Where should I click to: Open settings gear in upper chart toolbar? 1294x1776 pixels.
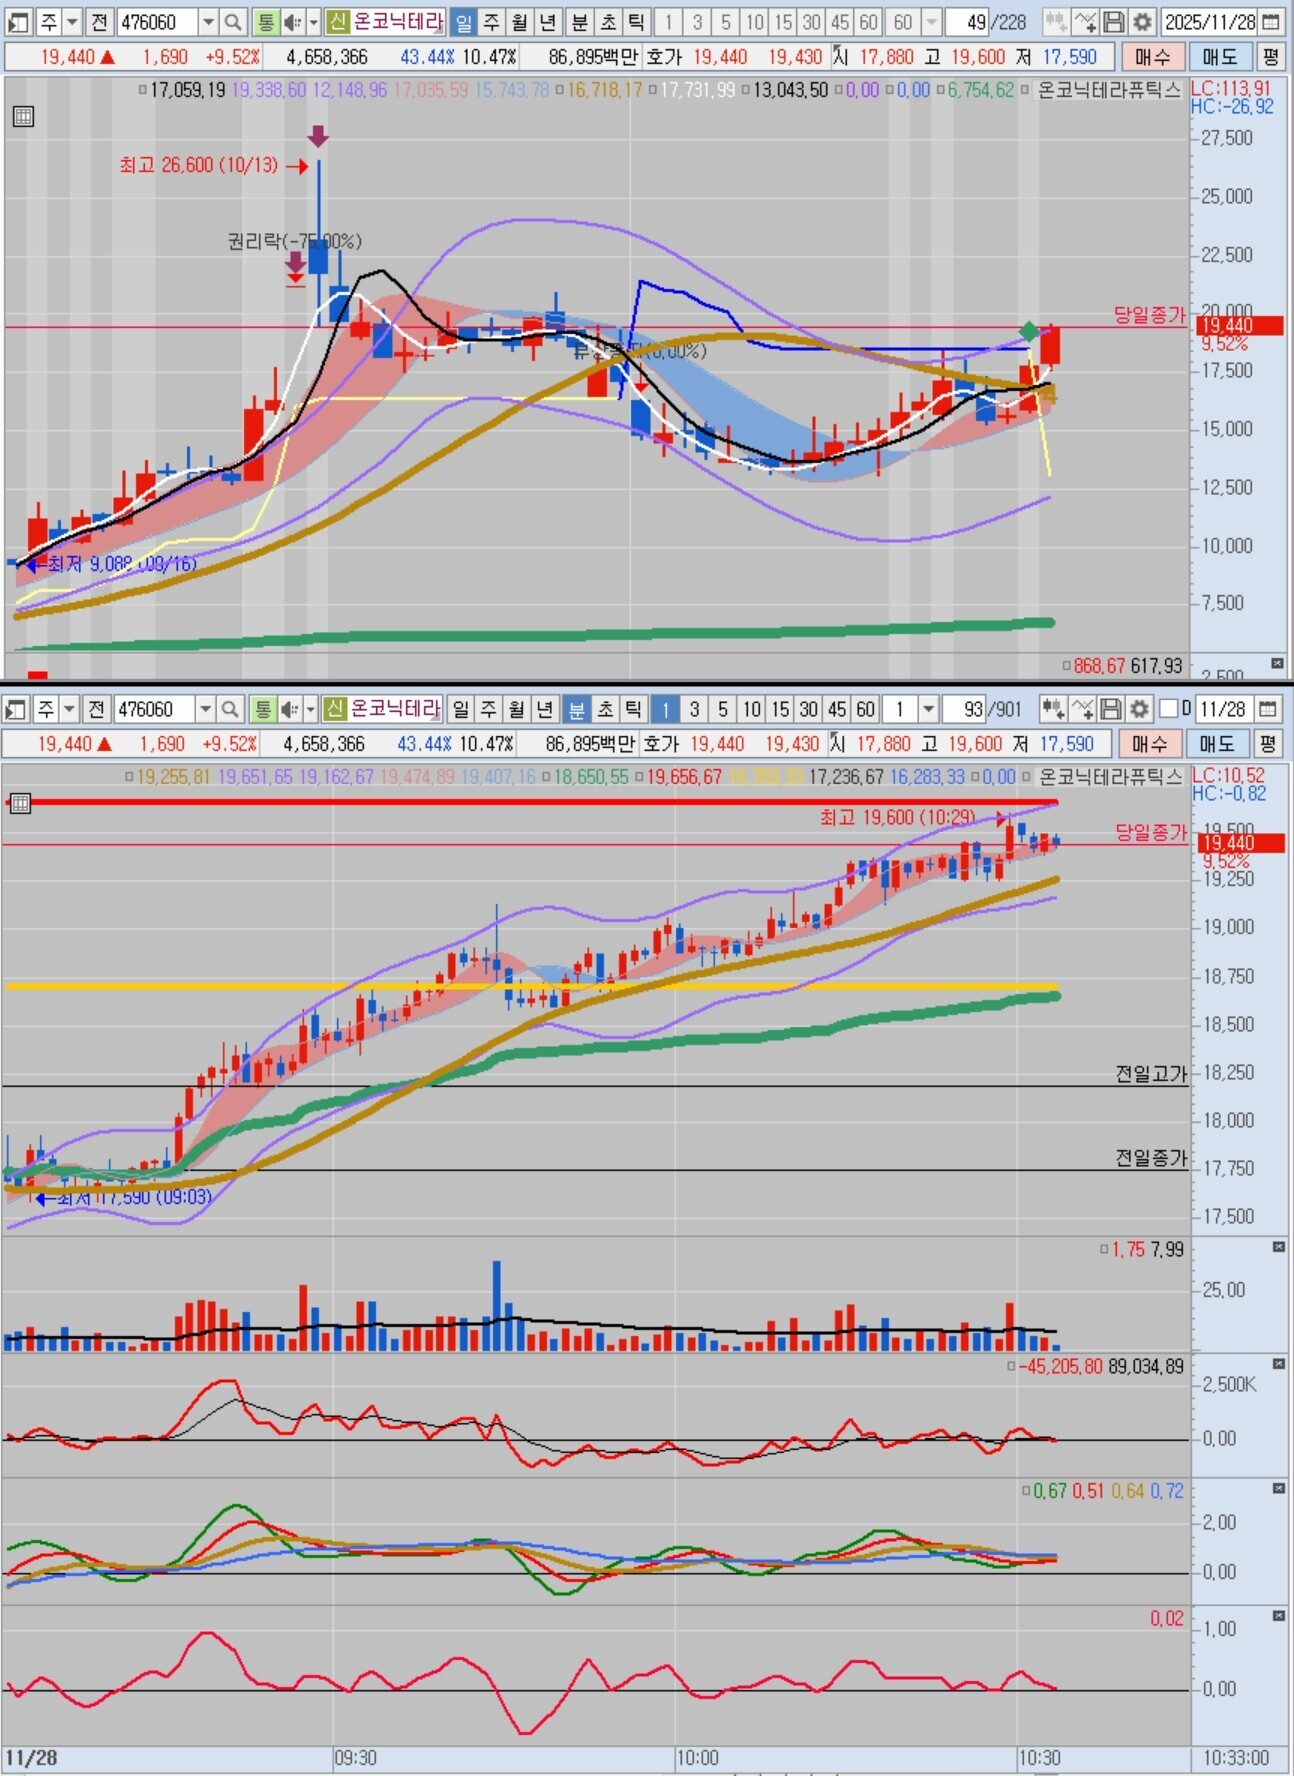1142,22
